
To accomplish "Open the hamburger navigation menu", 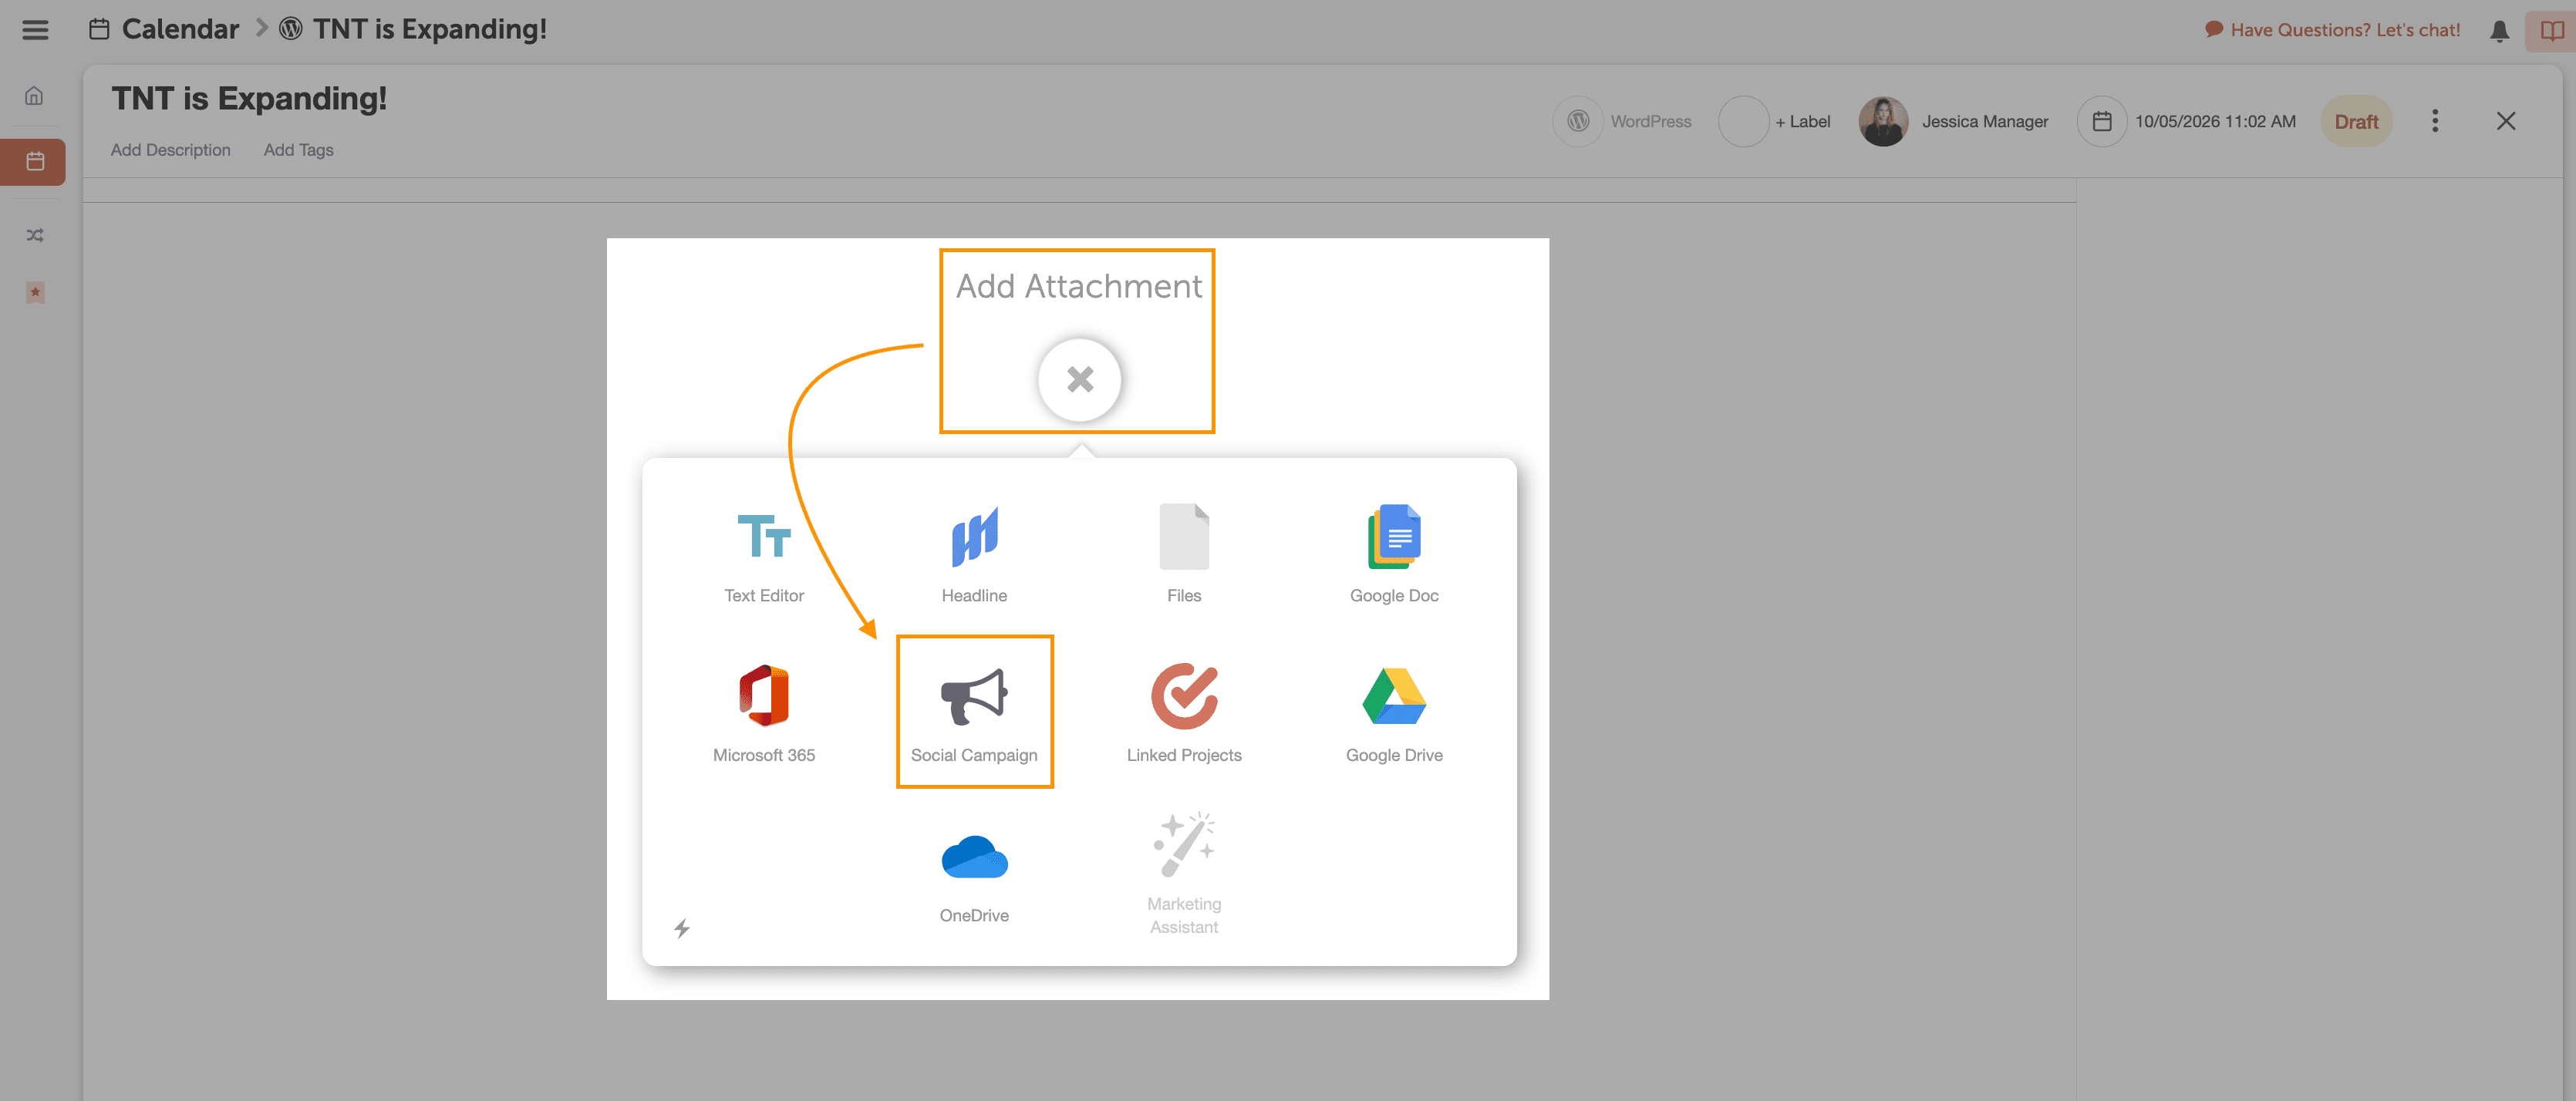I will 35,29.
